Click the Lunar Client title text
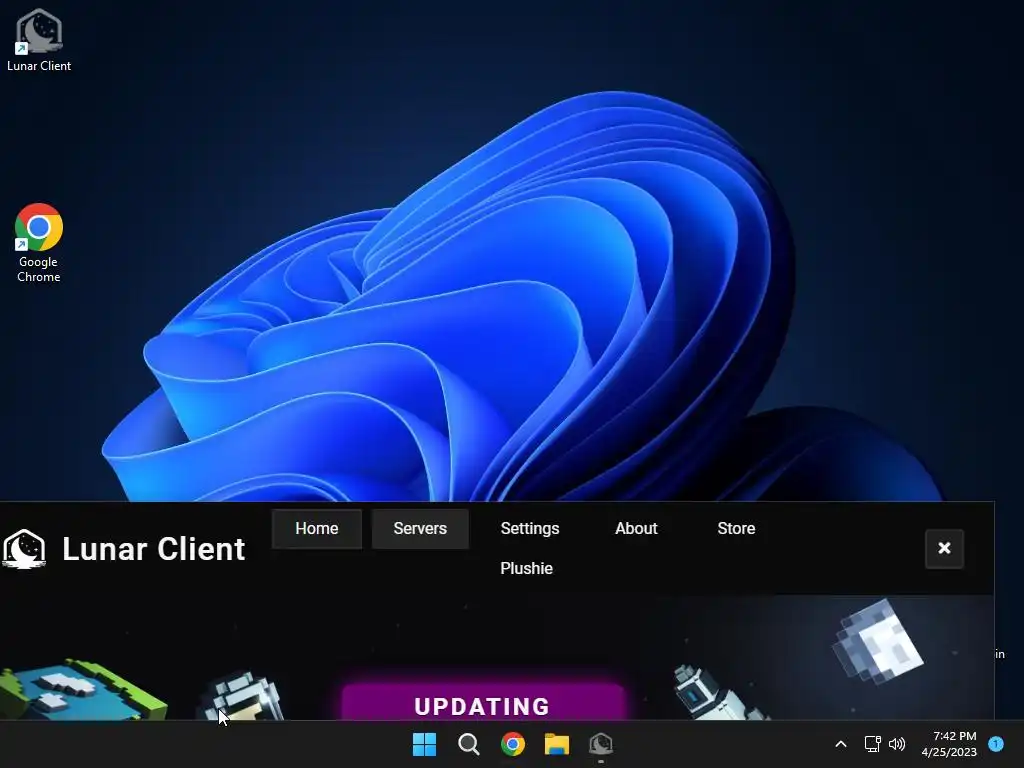1024x768 pixels. coord(153,549)
